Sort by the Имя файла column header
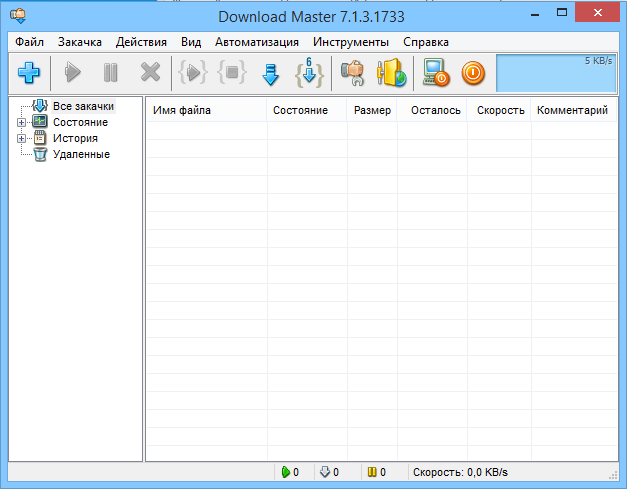Viewport: 627px width, 489px height. click(206, 110)
